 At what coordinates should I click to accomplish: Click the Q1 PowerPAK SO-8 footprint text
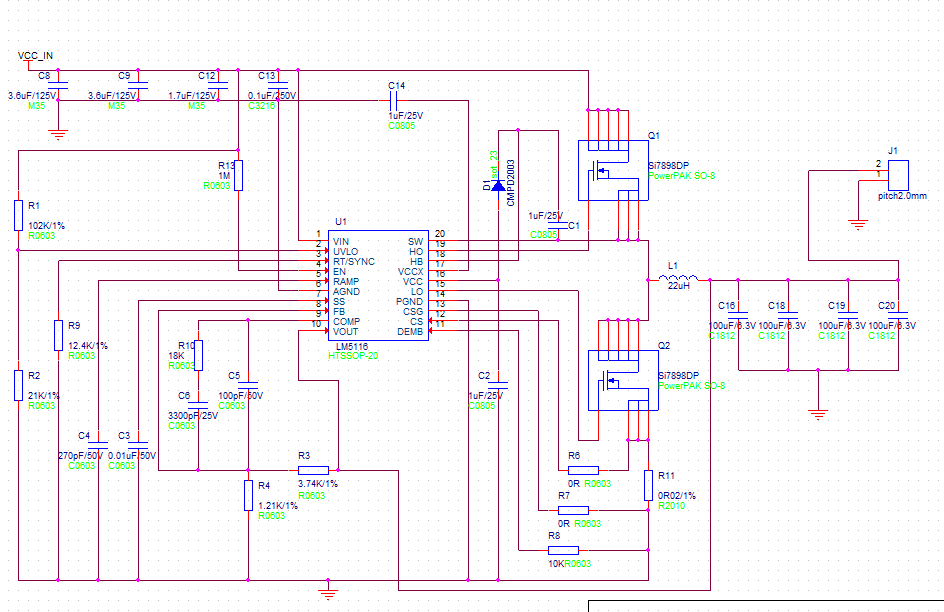point(682,176)
